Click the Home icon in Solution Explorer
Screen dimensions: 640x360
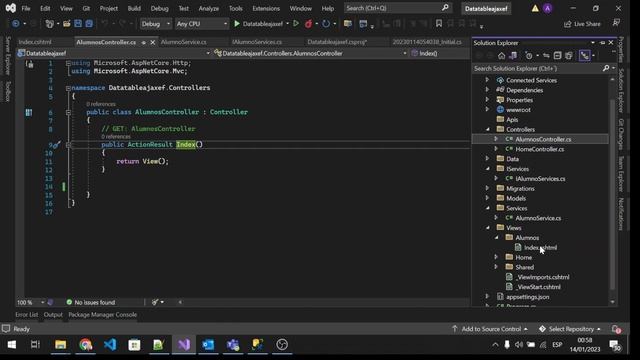pyautogui.click(x=502, y=56)
